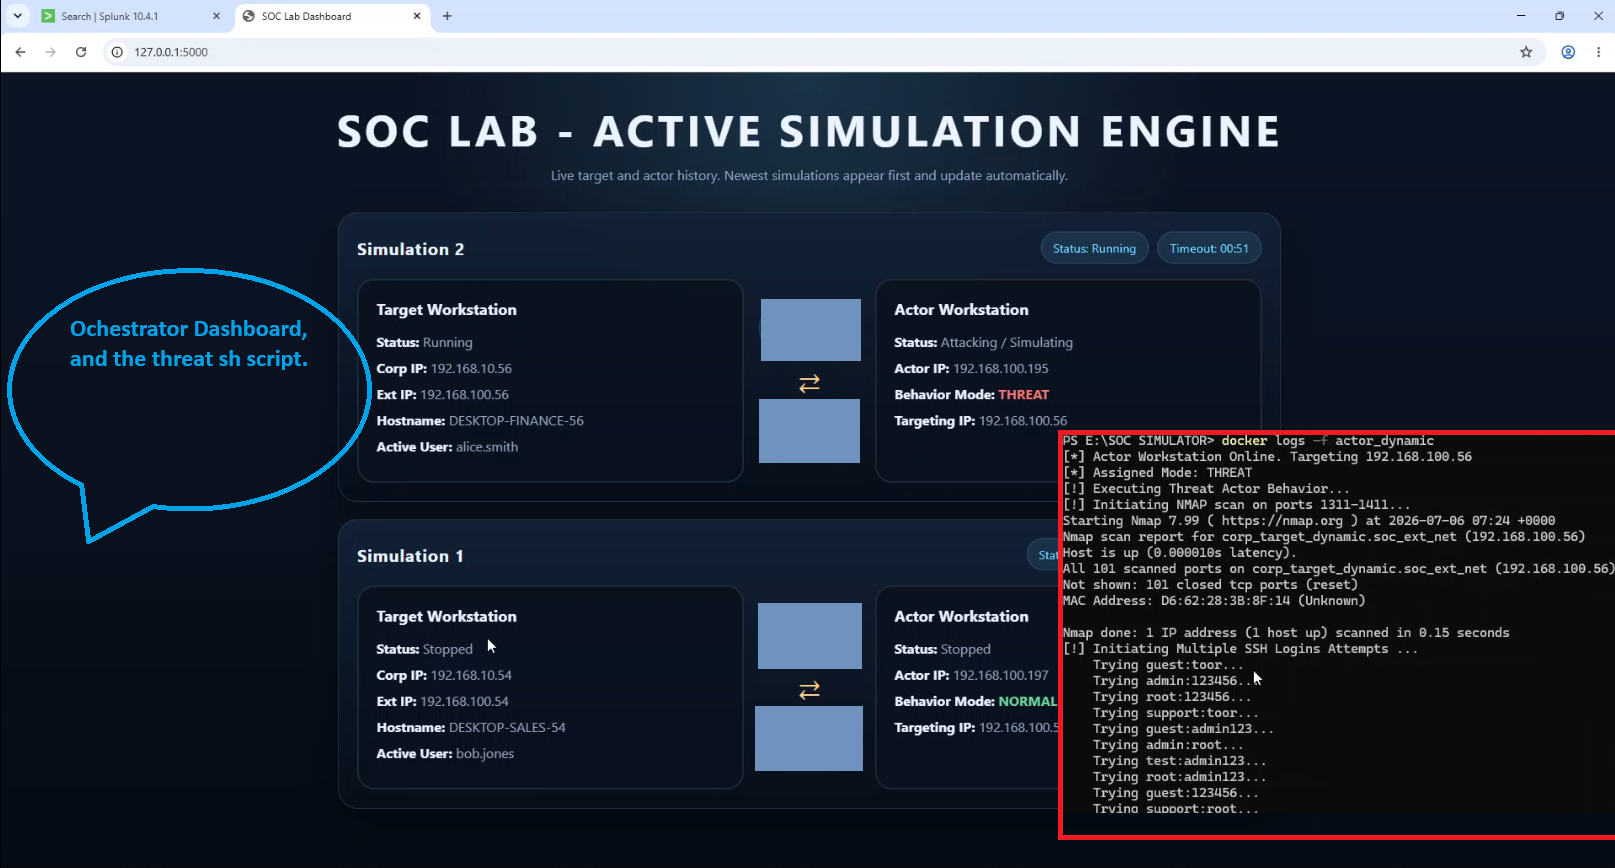The height and width of the screenshot is (868, 1615).
Task: Click Corp IP 192.168.10.54
Action: 444,676
